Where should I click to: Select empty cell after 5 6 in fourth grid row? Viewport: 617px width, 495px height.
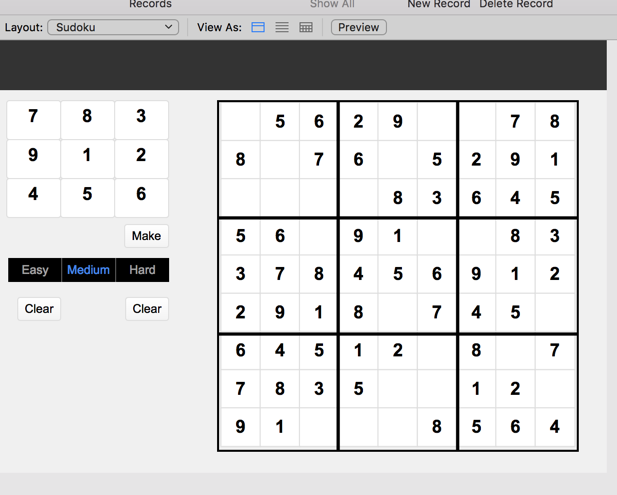pyautogui.click(x=319, y=236)
